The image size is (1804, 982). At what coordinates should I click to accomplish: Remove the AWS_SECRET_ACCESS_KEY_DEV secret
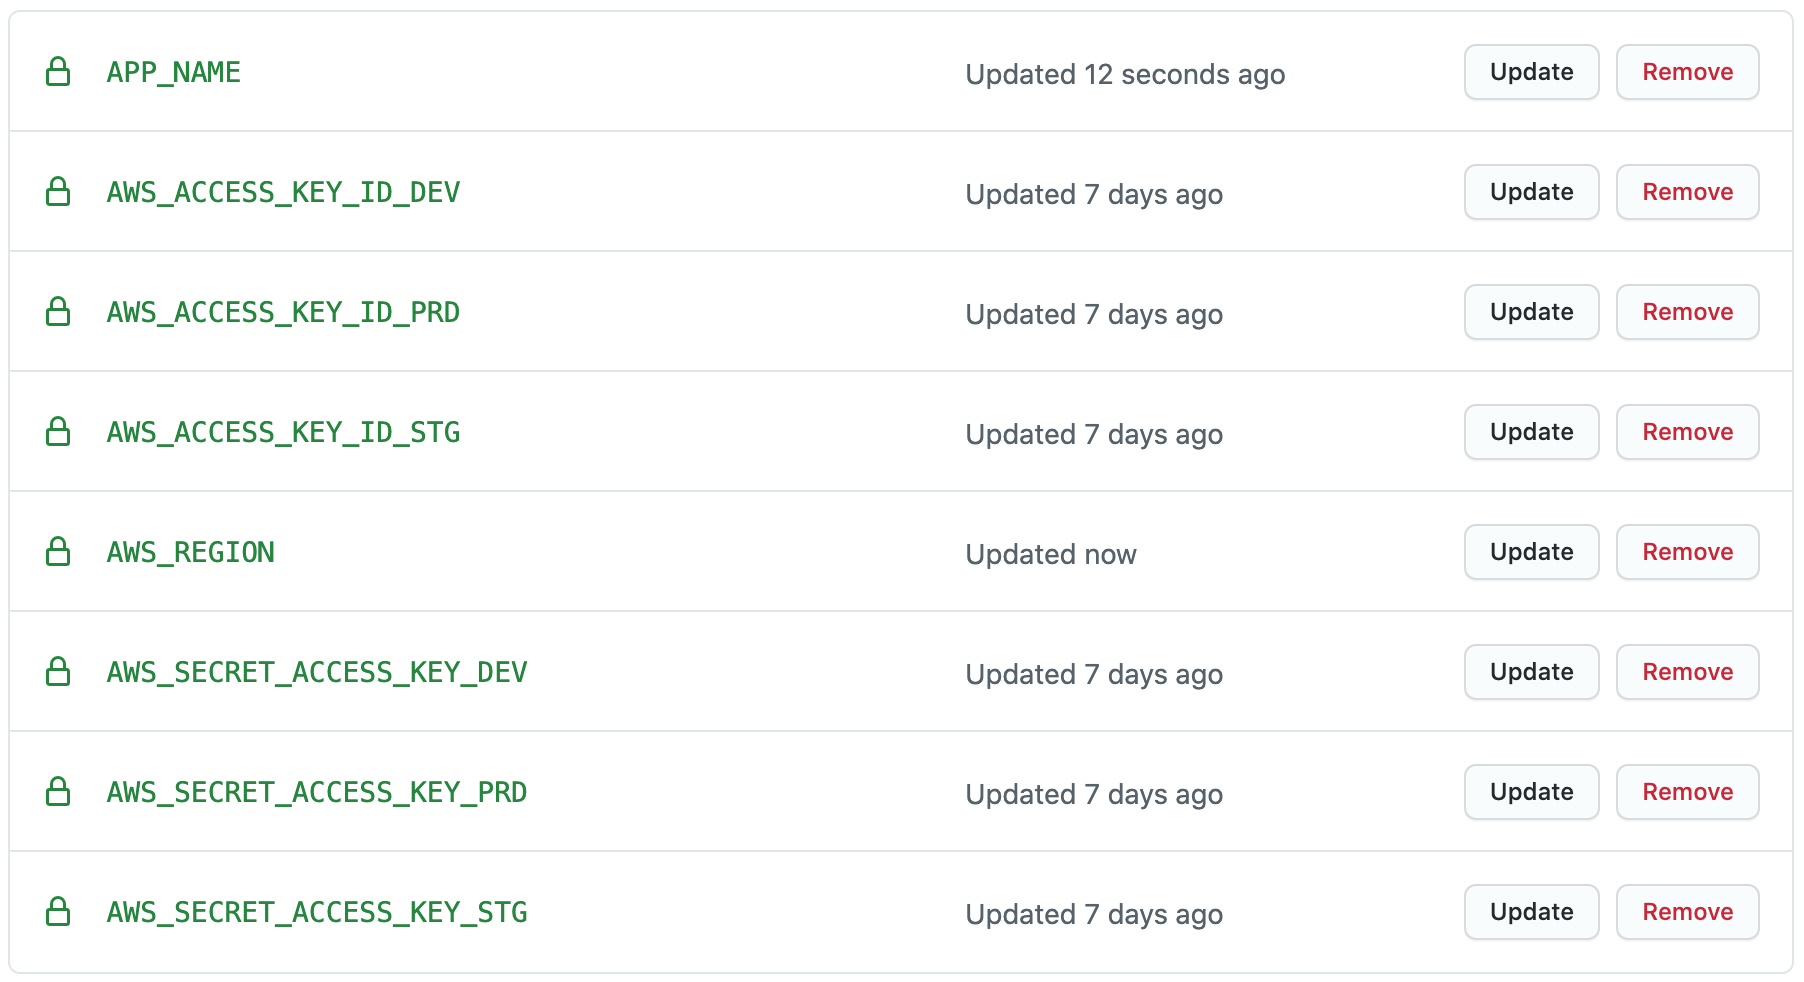click(1687, 672)
